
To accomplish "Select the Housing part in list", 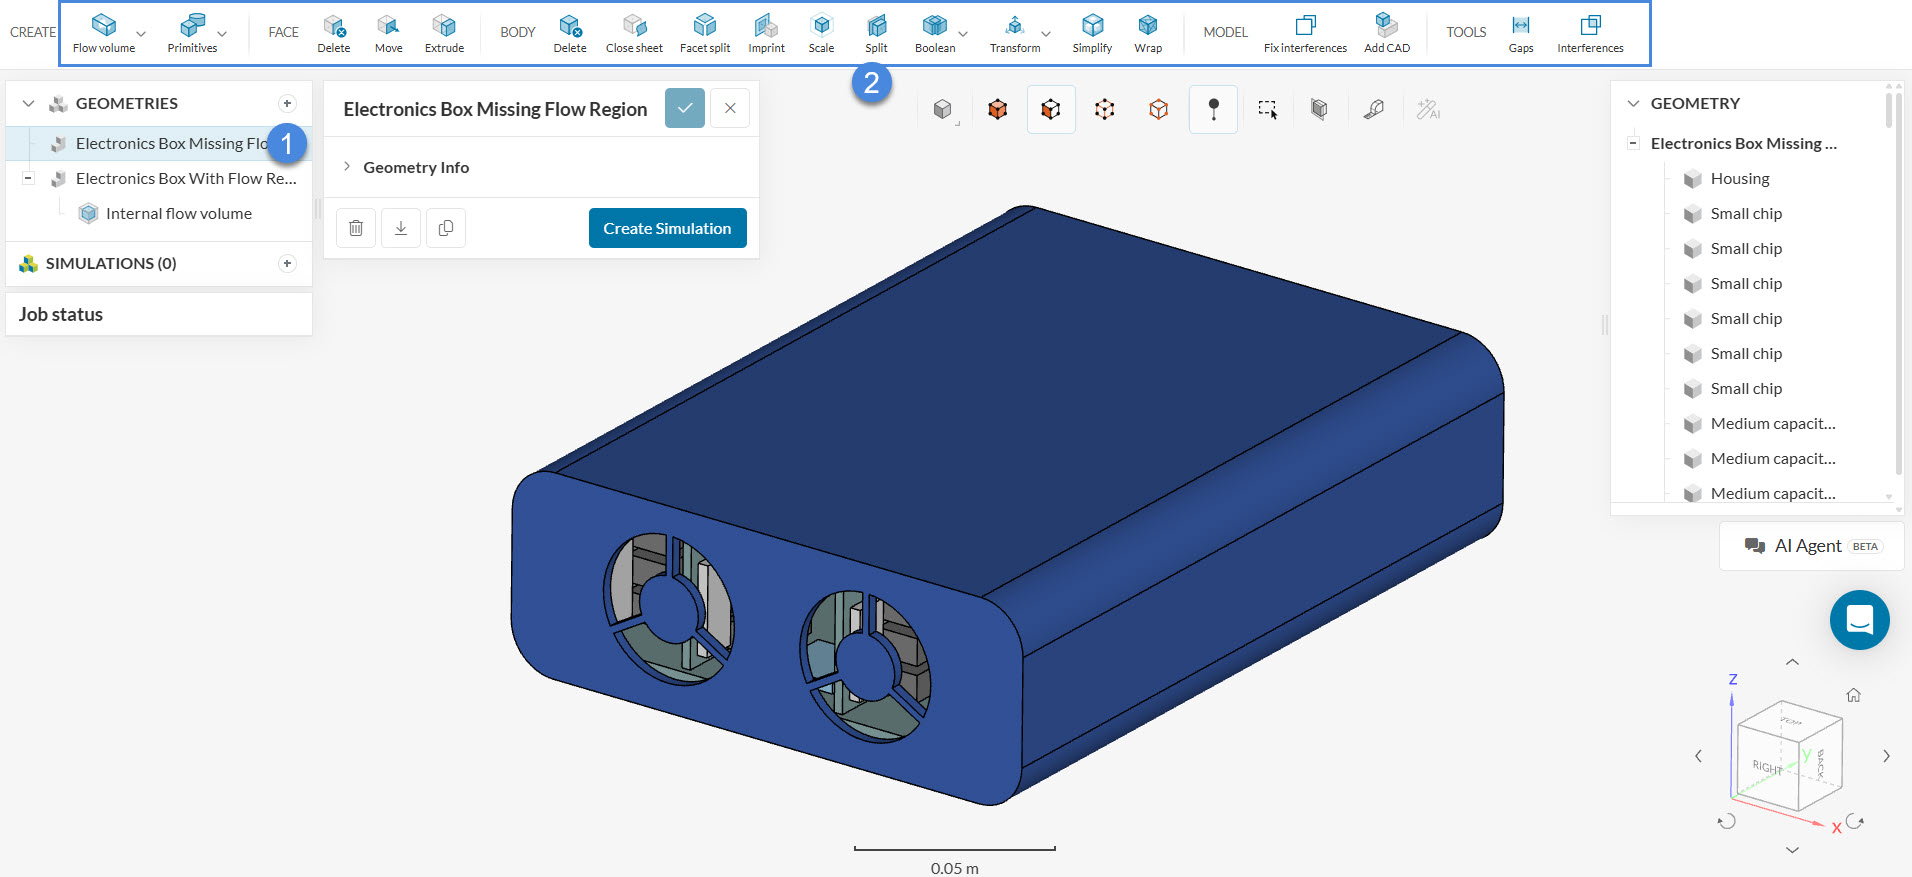I will pos(1739,178).
